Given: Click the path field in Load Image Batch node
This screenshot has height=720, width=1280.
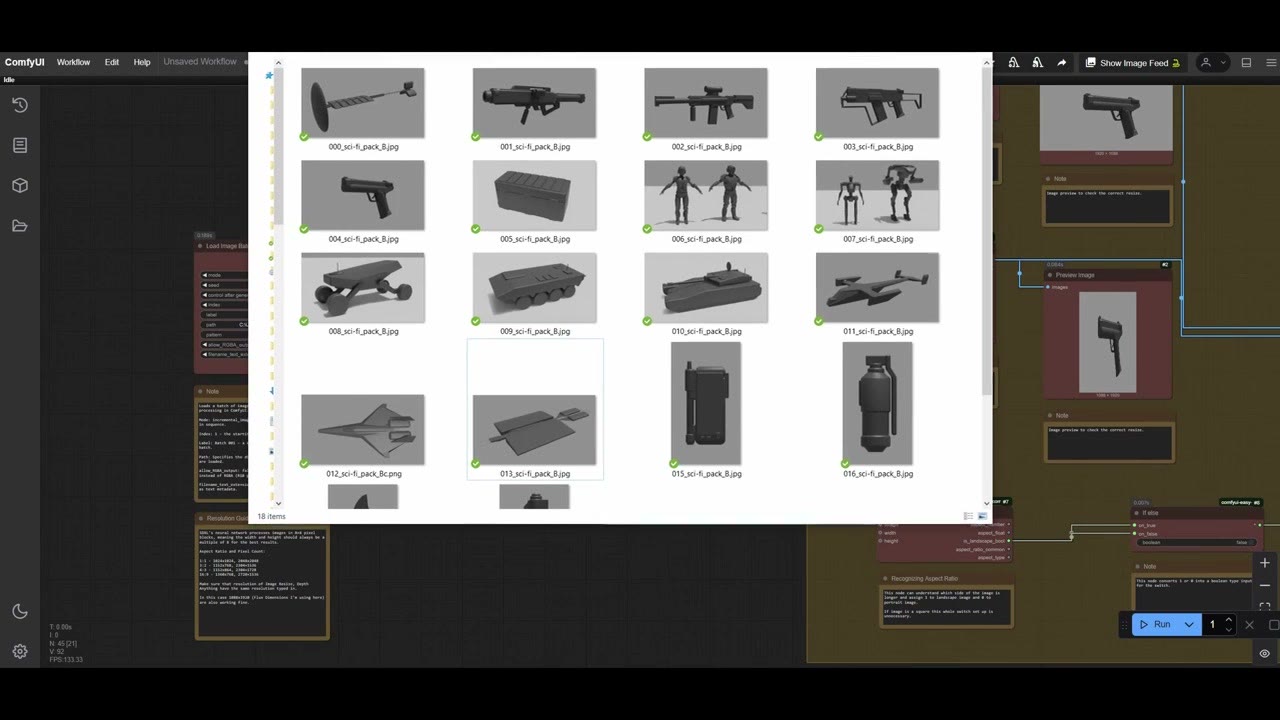Looking at the screenshot, I should pos(224,324).
